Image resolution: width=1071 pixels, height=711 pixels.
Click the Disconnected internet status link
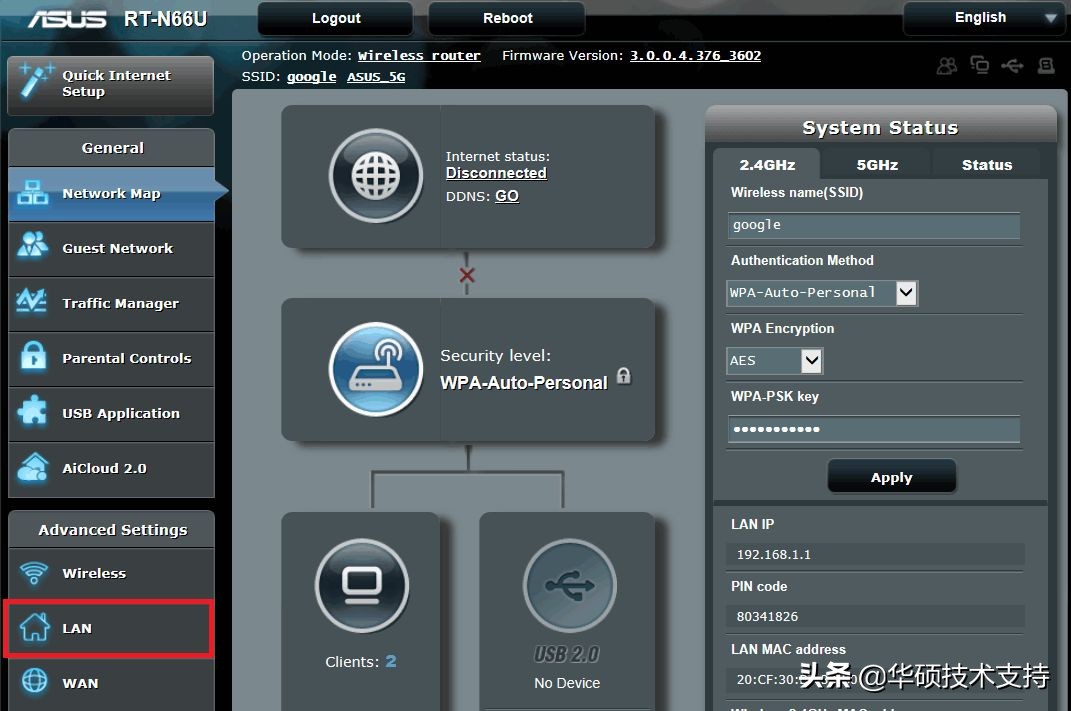coord(496,173)
